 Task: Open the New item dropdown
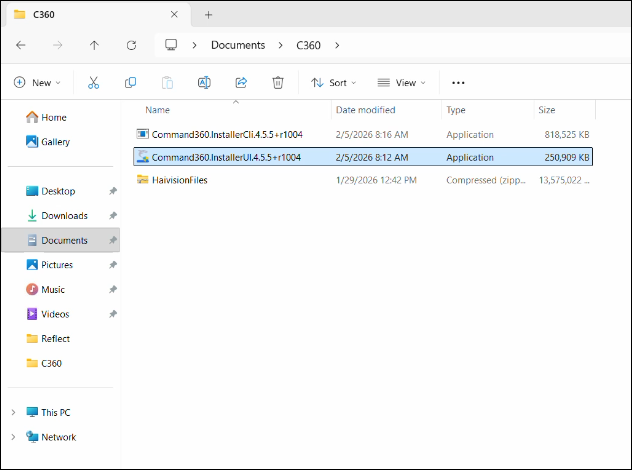click(37, 83)
